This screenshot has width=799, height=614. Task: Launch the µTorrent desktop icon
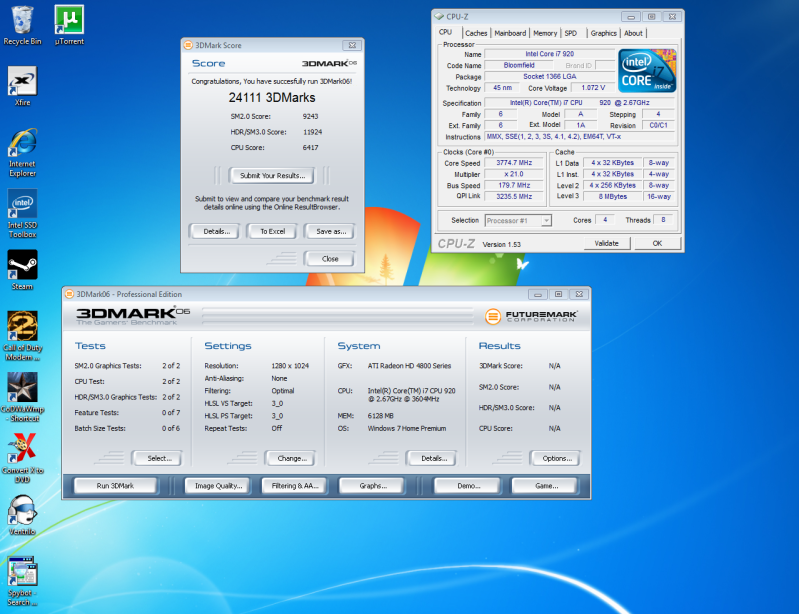coord(69,24)
